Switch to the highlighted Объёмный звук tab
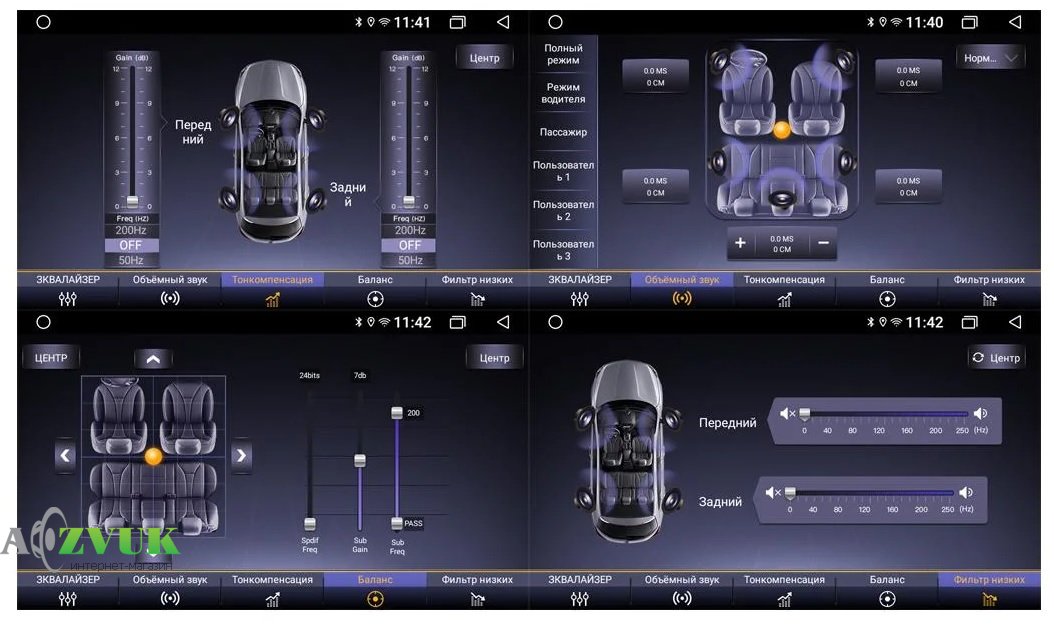 [682, 280]
